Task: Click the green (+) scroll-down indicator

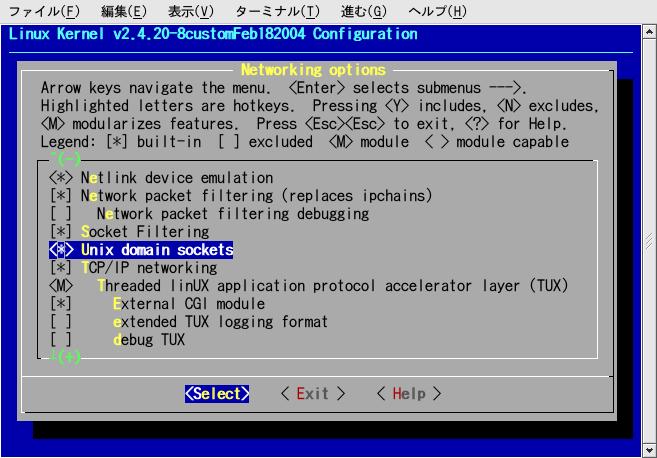Action: coord(66,357)
